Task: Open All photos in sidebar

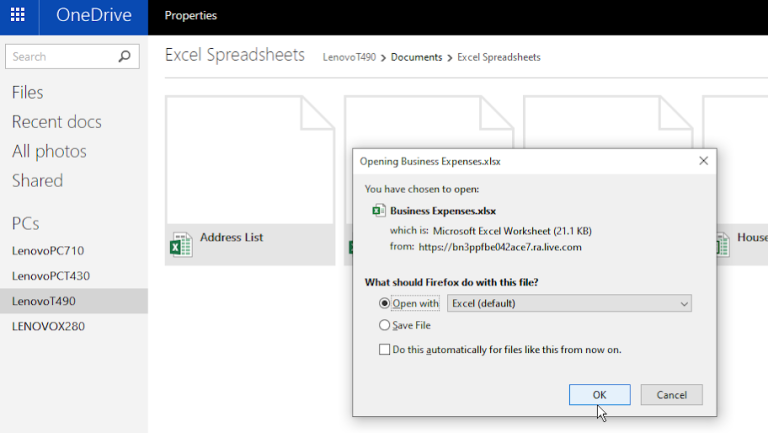Action: tap(49, 151)
